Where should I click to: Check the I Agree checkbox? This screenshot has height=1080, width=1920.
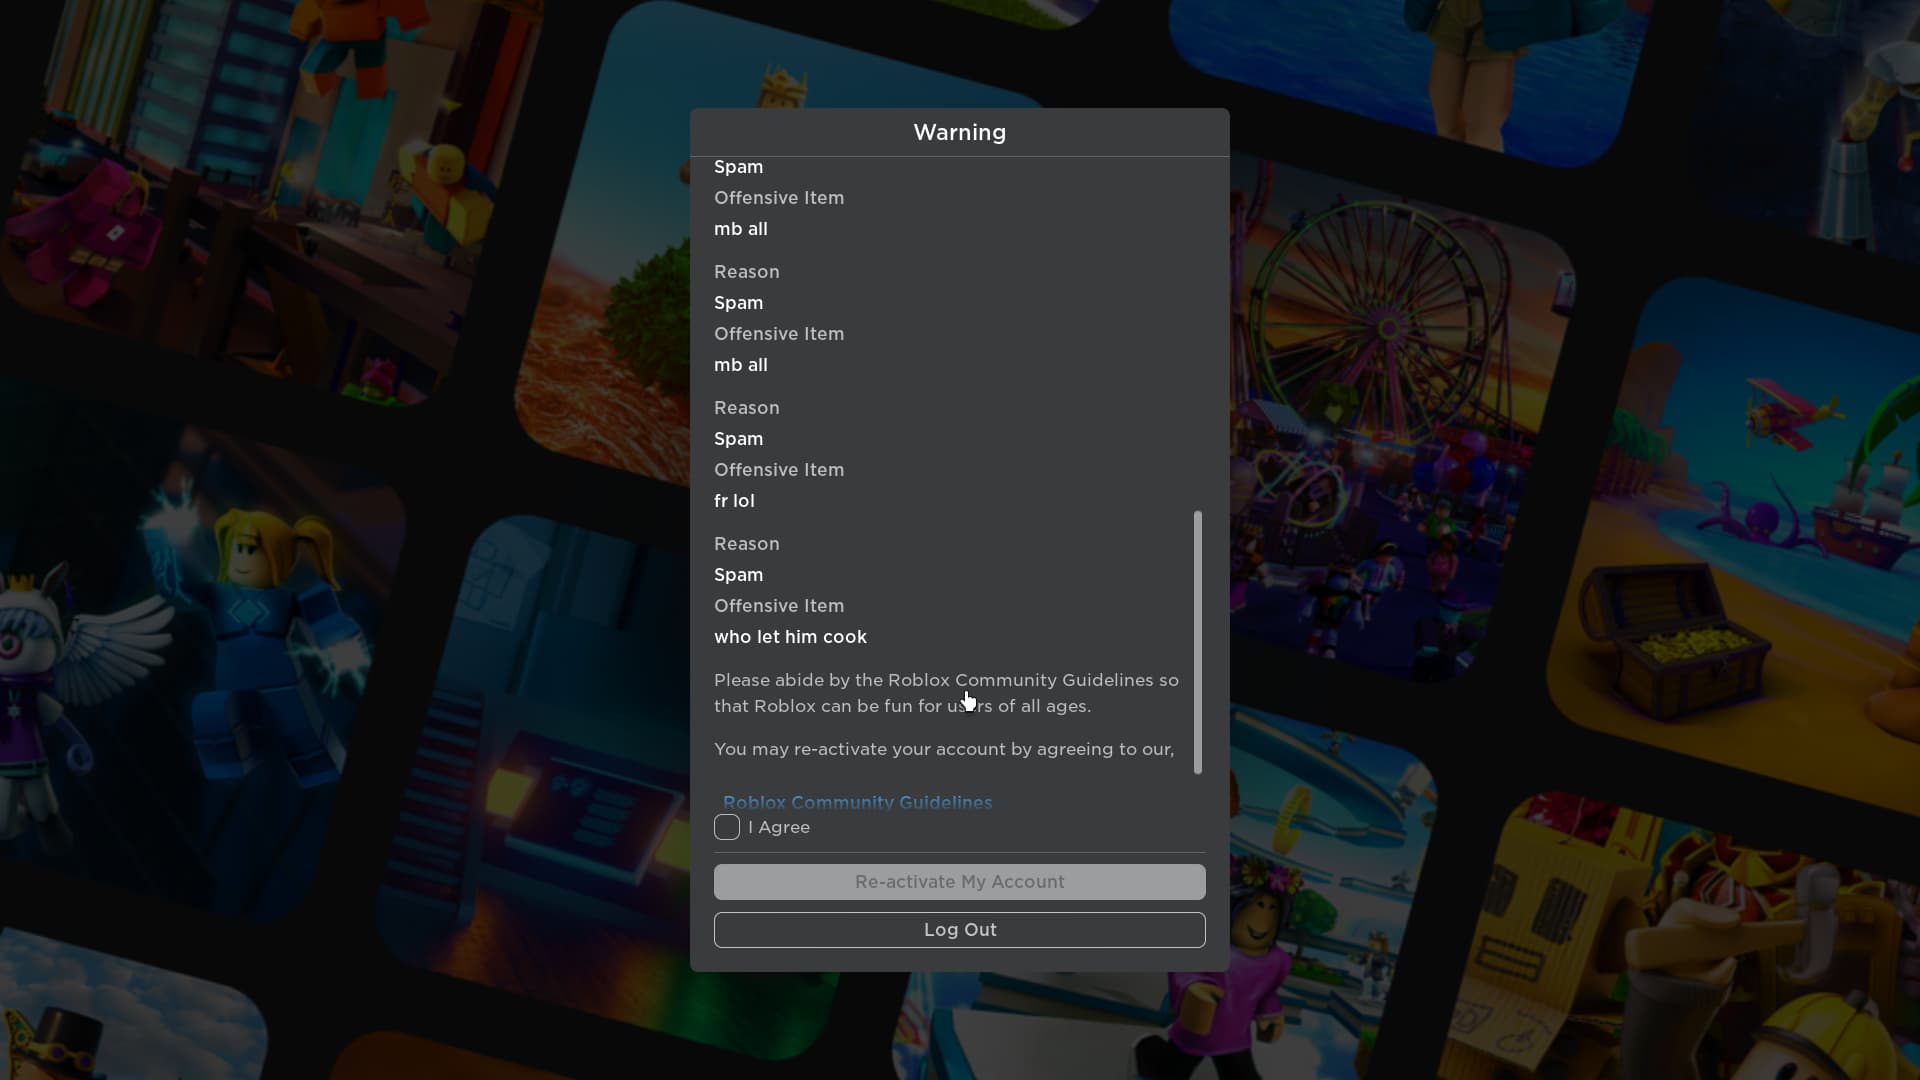(x=727, y=827)
